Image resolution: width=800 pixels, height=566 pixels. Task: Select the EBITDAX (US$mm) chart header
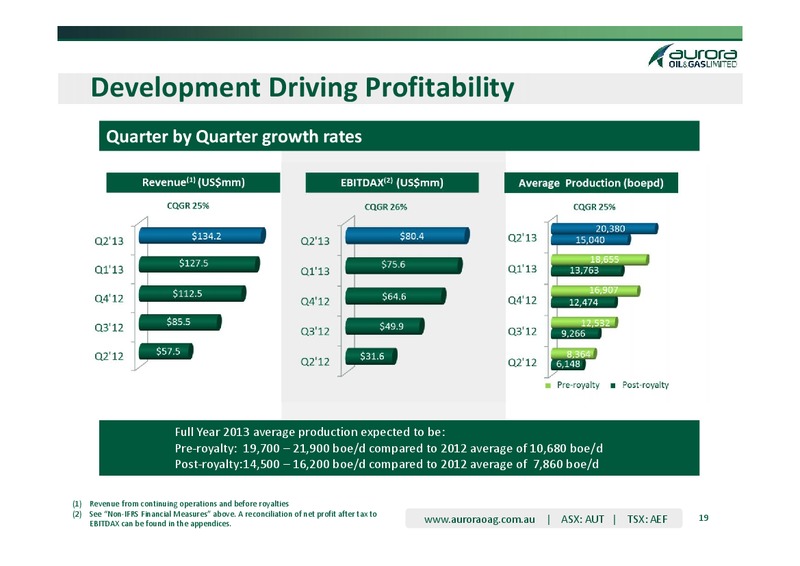click(392, 183)
